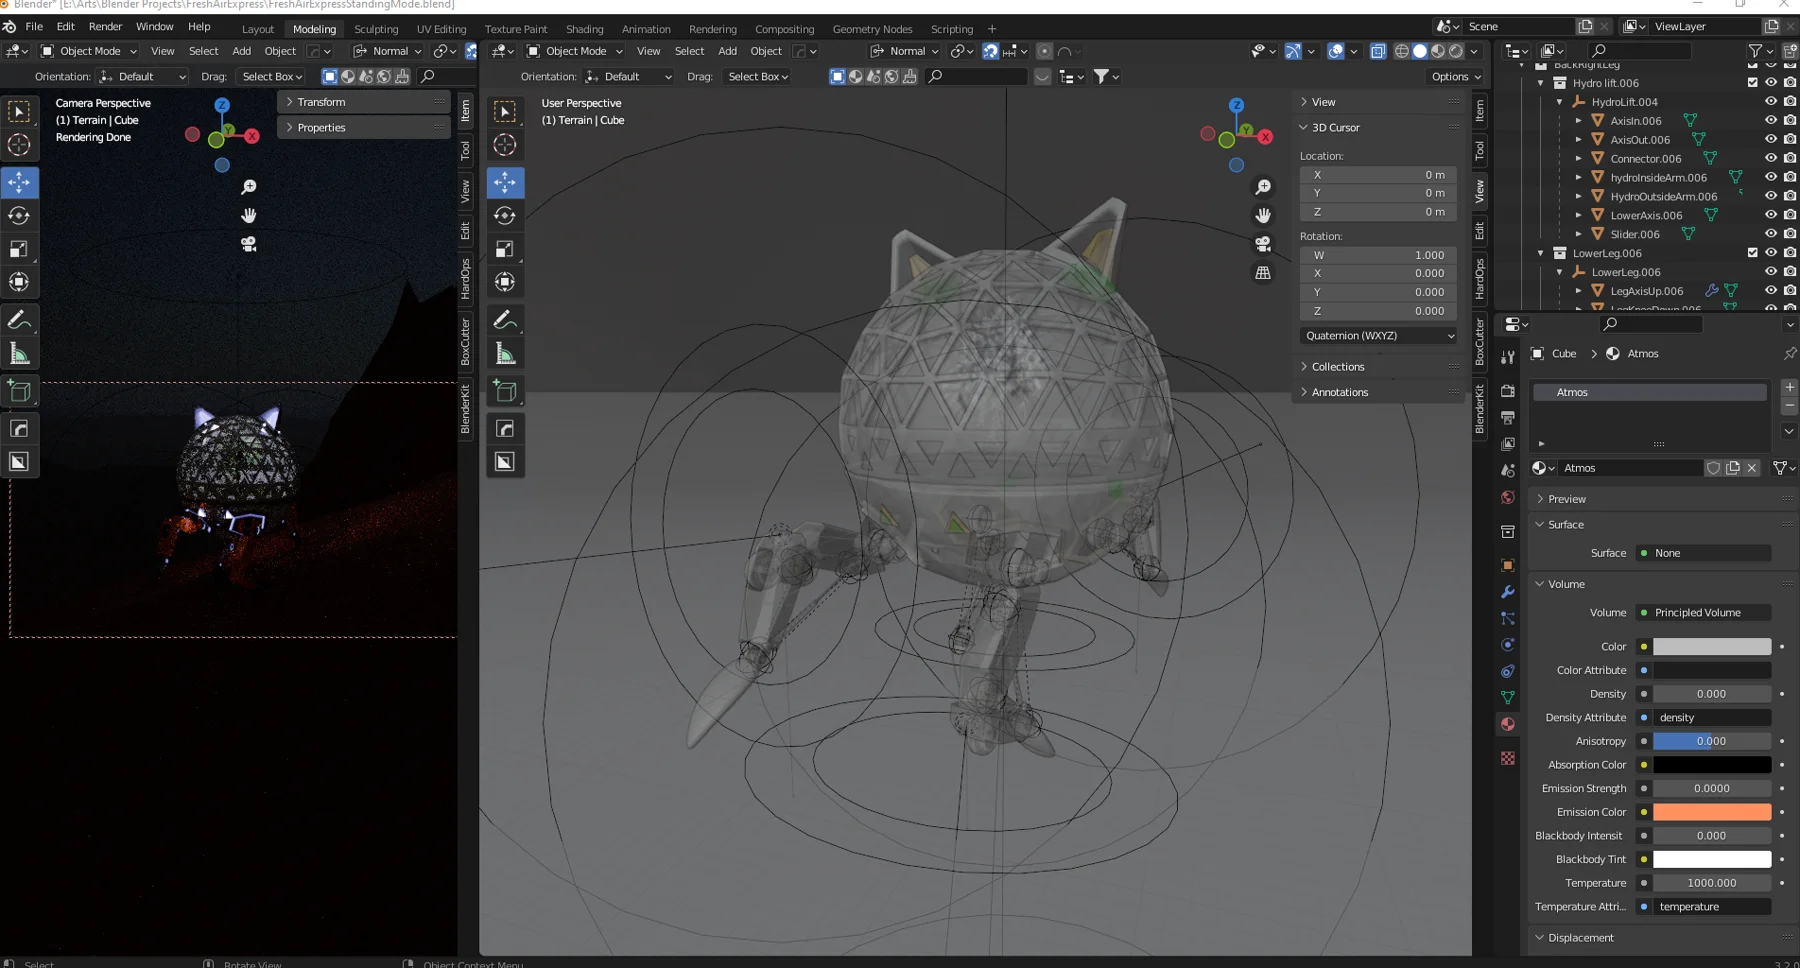Image resolution: width=1800 pixels, height=968 pixels.
Task: Open the Options dropdown in viewport header
Action: click(1455, 77)
